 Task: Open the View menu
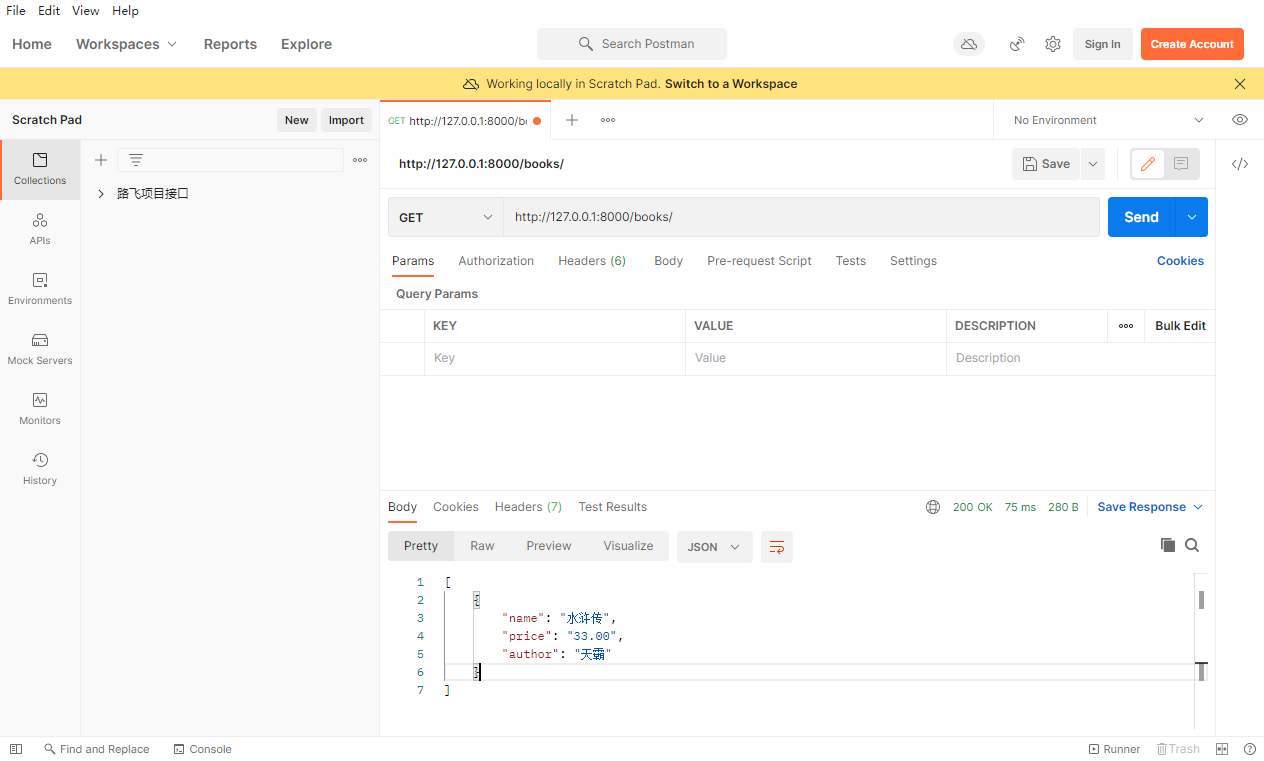85,11
